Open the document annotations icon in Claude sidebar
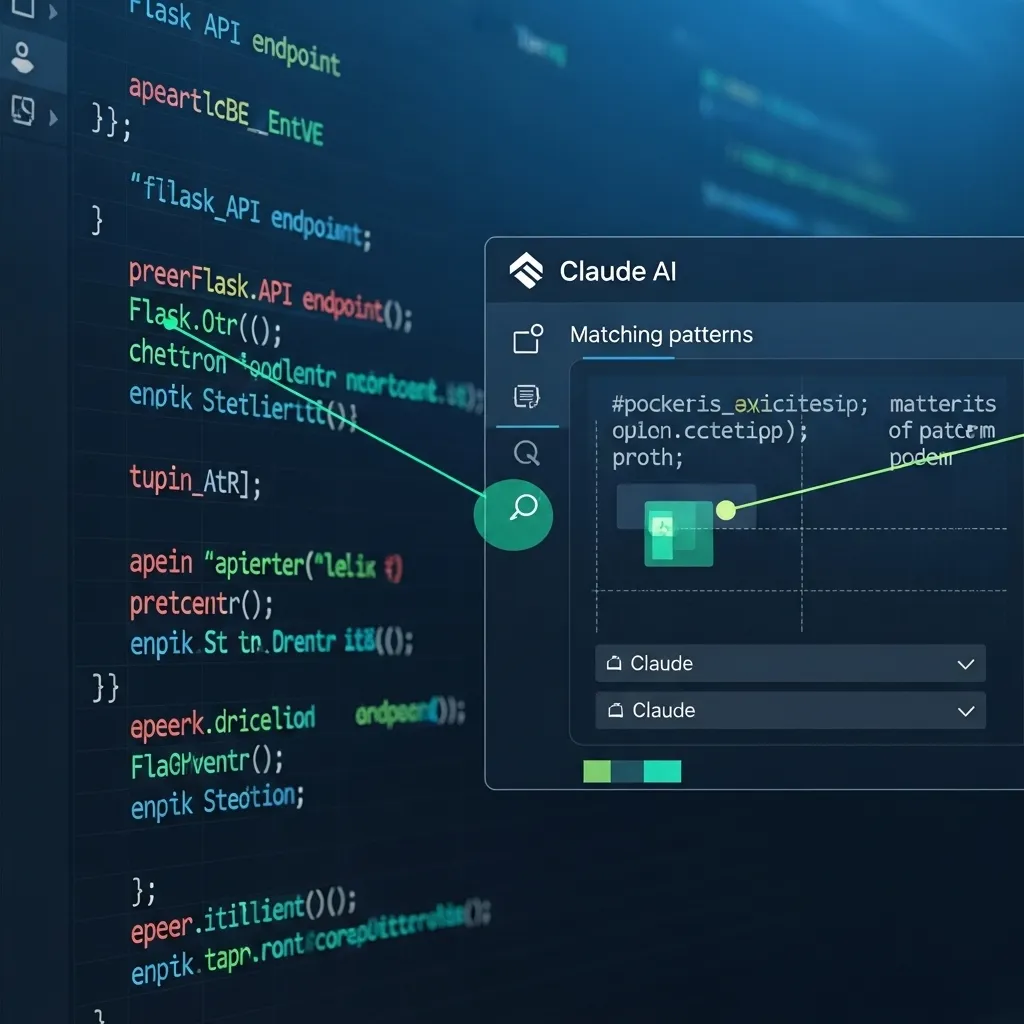Screen dimensions: 1024x1024 [527, 396]
